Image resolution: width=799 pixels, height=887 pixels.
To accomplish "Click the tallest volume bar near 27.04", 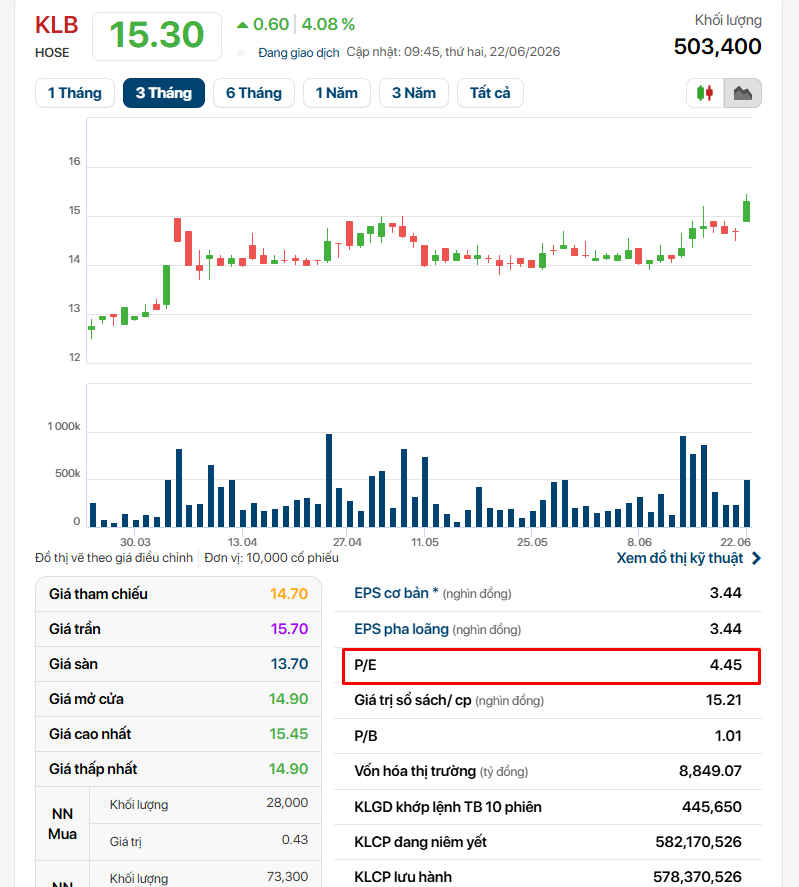I will coord(329,480).
